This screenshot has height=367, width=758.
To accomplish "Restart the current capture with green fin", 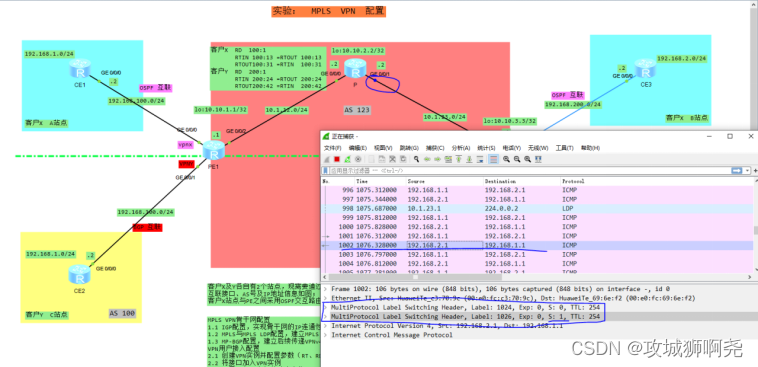I will 348,159.
